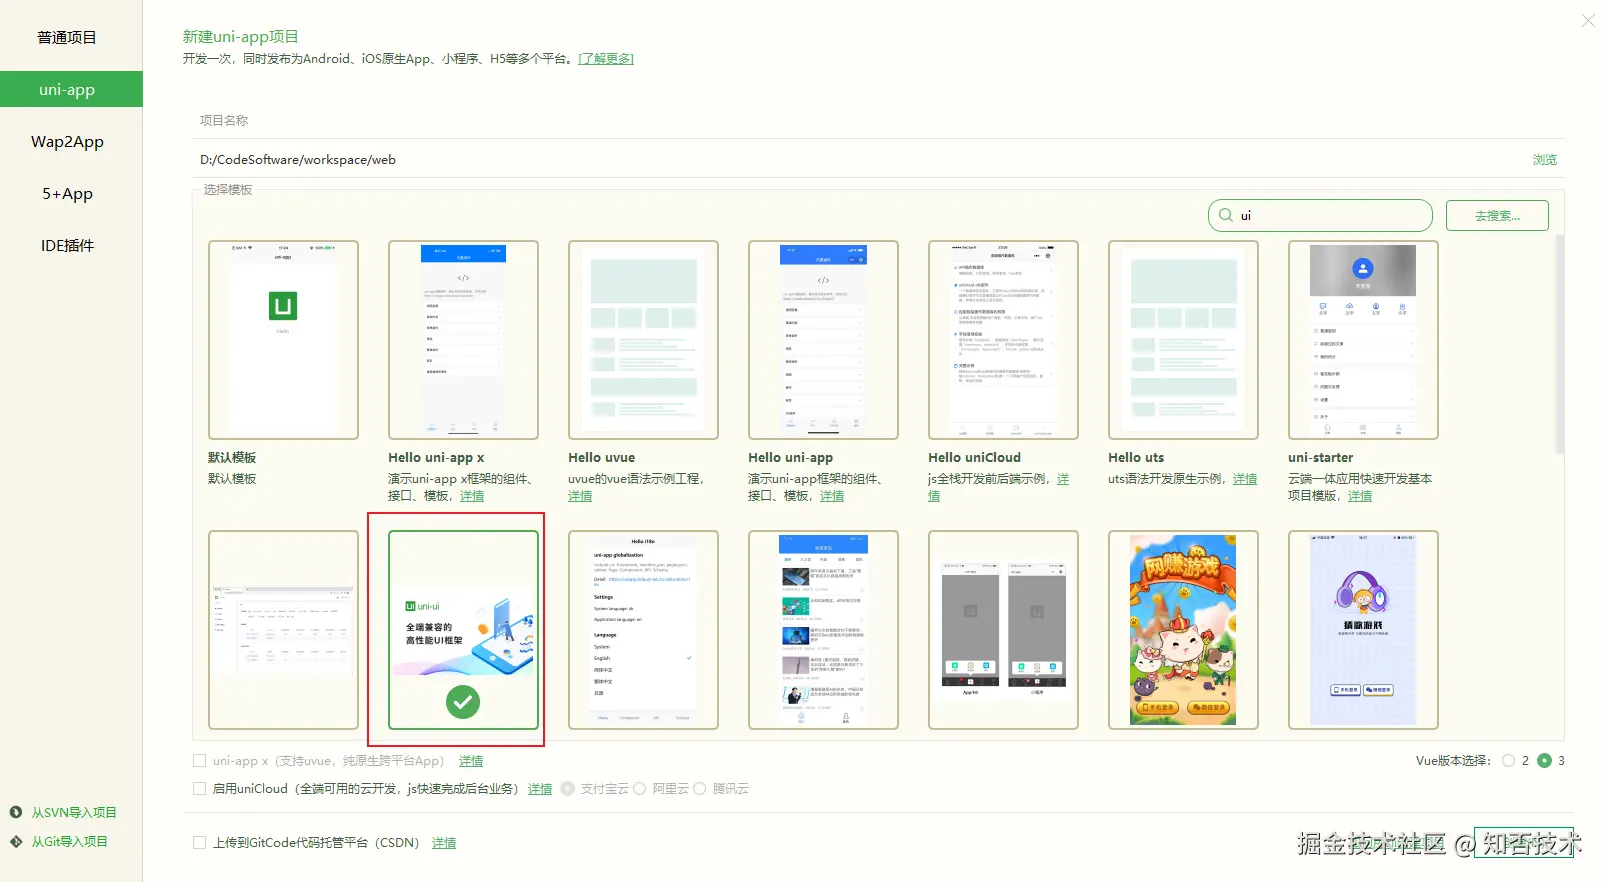Close the new project dialog
Image resolution: width=1607 pixels, height=882 pixels.
pyautogui.click(x=1588, y=20)
